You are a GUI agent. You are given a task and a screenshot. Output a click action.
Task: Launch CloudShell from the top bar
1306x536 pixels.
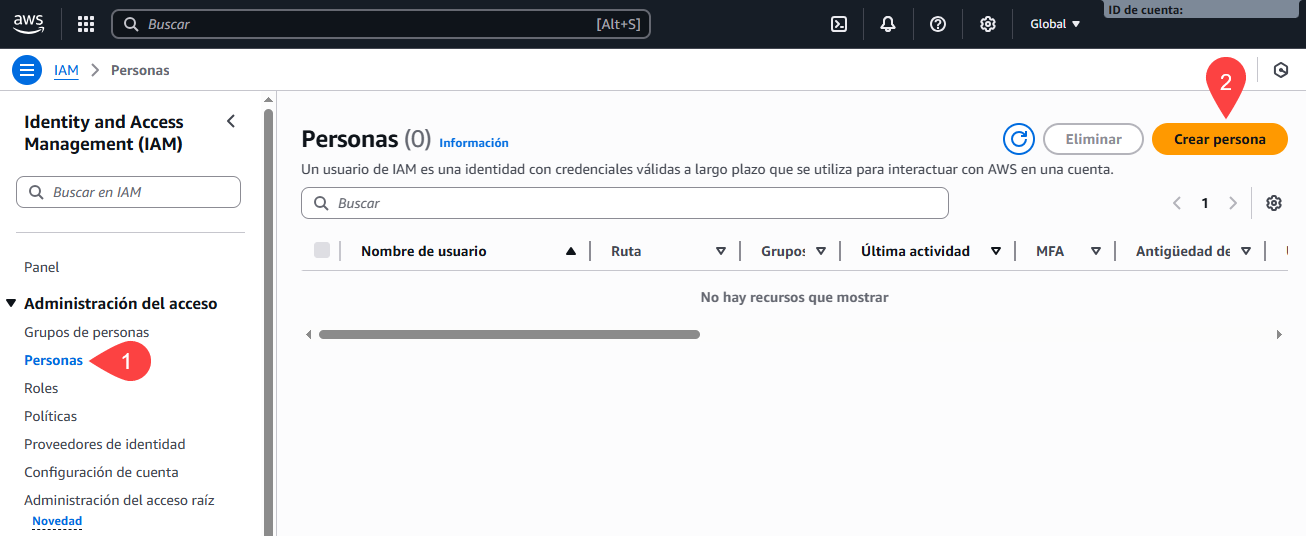[839, 24]
